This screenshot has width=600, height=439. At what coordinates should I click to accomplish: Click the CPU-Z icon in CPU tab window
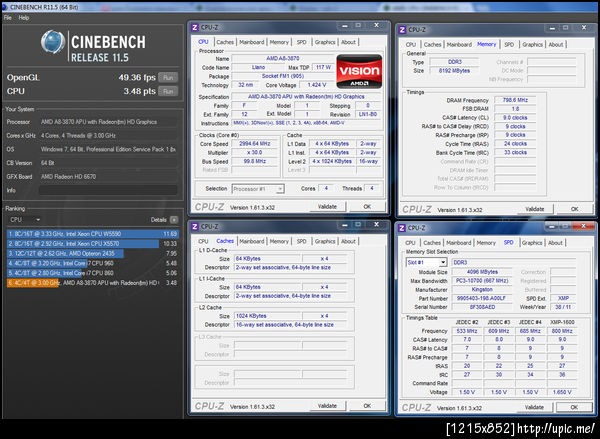click(195, 27)
